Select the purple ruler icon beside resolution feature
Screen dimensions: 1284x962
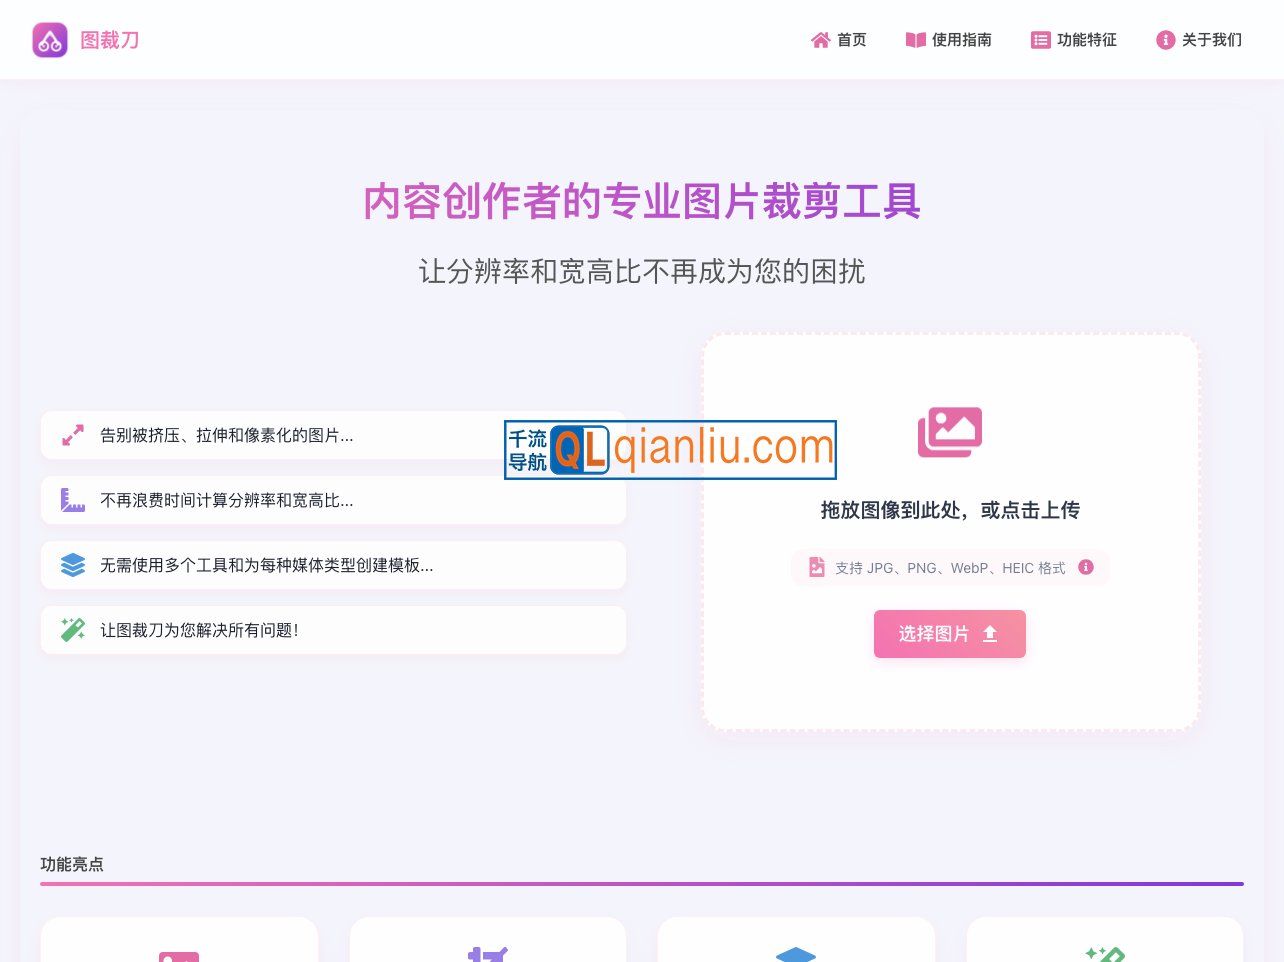tap(72, 500)
